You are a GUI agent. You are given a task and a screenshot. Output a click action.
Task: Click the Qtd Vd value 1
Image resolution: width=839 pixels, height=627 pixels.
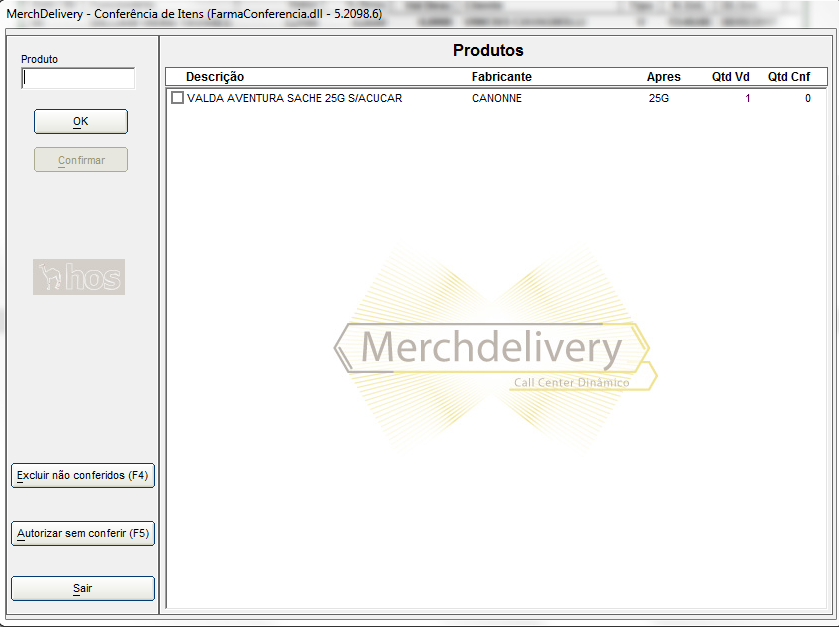tap(747, 98)
